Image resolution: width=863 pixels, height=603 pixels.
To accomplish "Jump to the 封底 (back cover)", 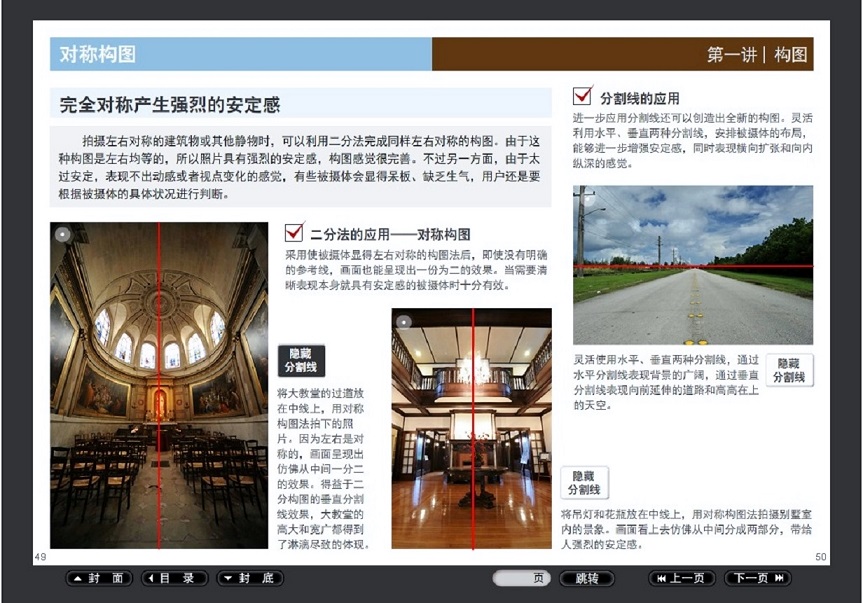I will point(250,578).
